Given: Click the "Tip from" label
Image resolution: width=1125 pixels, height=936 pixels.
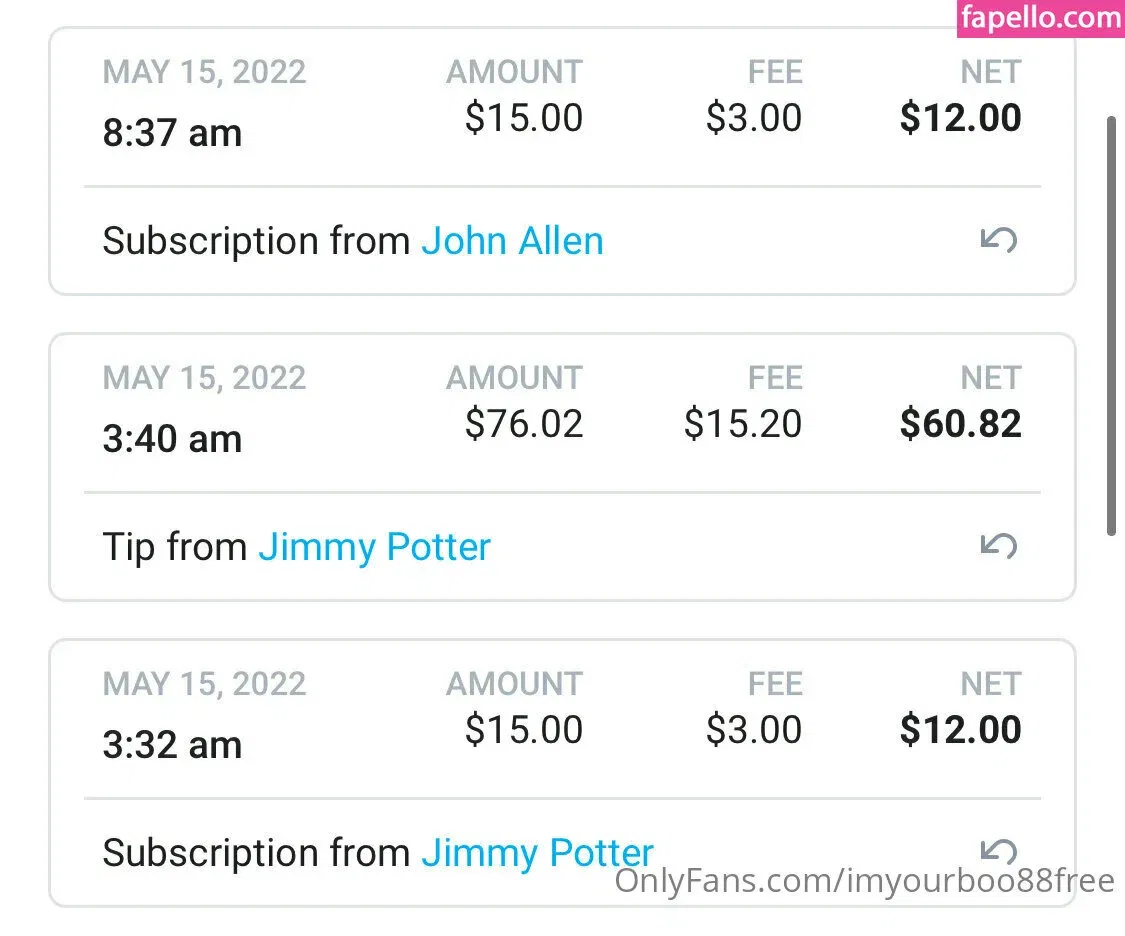Looking at the screenshot, I should pyautogui.click(x=174, y=547).
